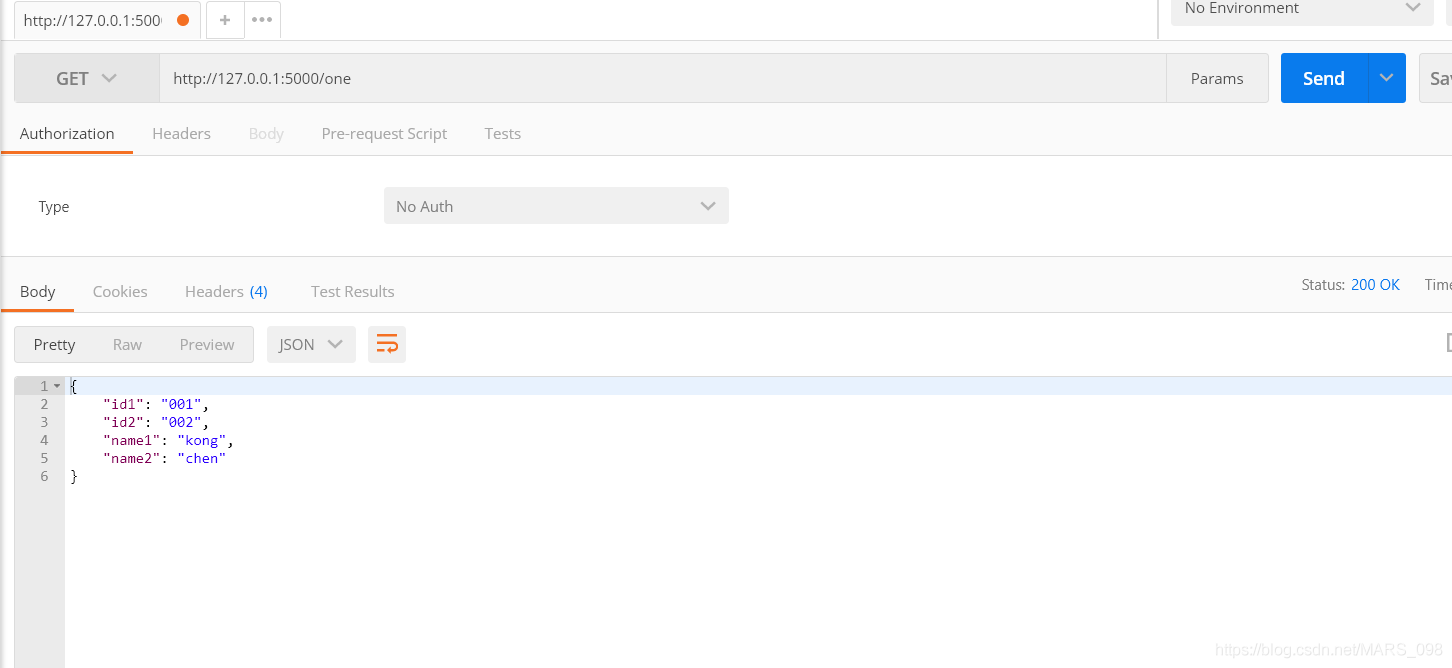This screenshot has height=668, width=1452.
Task: Click the request URL input field
Action: pyautogui.click(x=660, y=78)
